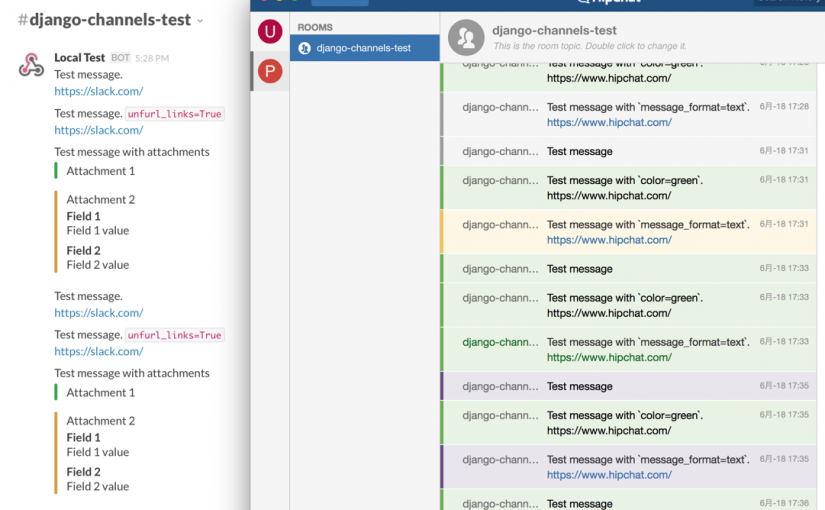Open hipchat.com link in the 17:31 message_format=text message
Image resolution: width=825 pixels, height=510 pixels.
pos(609,240)
